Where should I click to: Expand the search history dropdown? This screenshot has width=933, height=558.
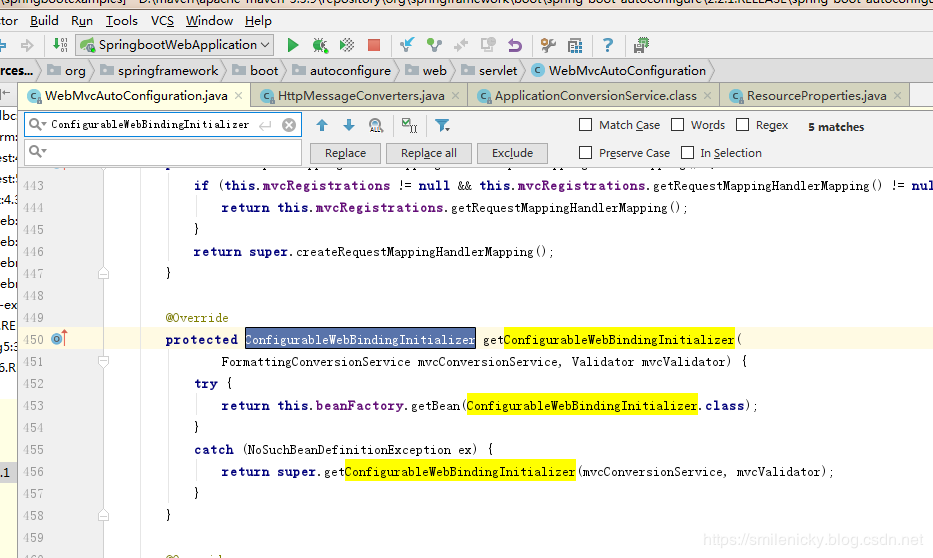pos(37,125)
